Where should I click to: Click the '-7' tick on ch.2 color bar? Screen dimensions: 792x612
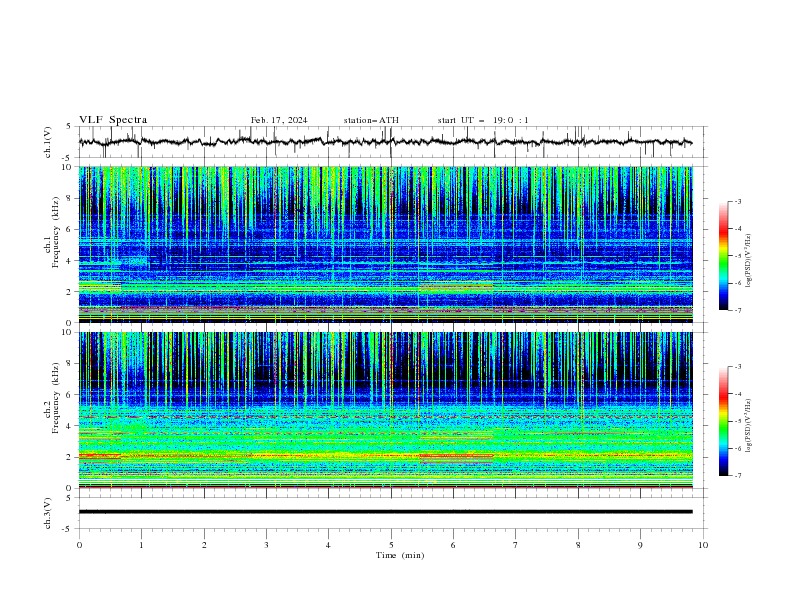tap(738, 476)
